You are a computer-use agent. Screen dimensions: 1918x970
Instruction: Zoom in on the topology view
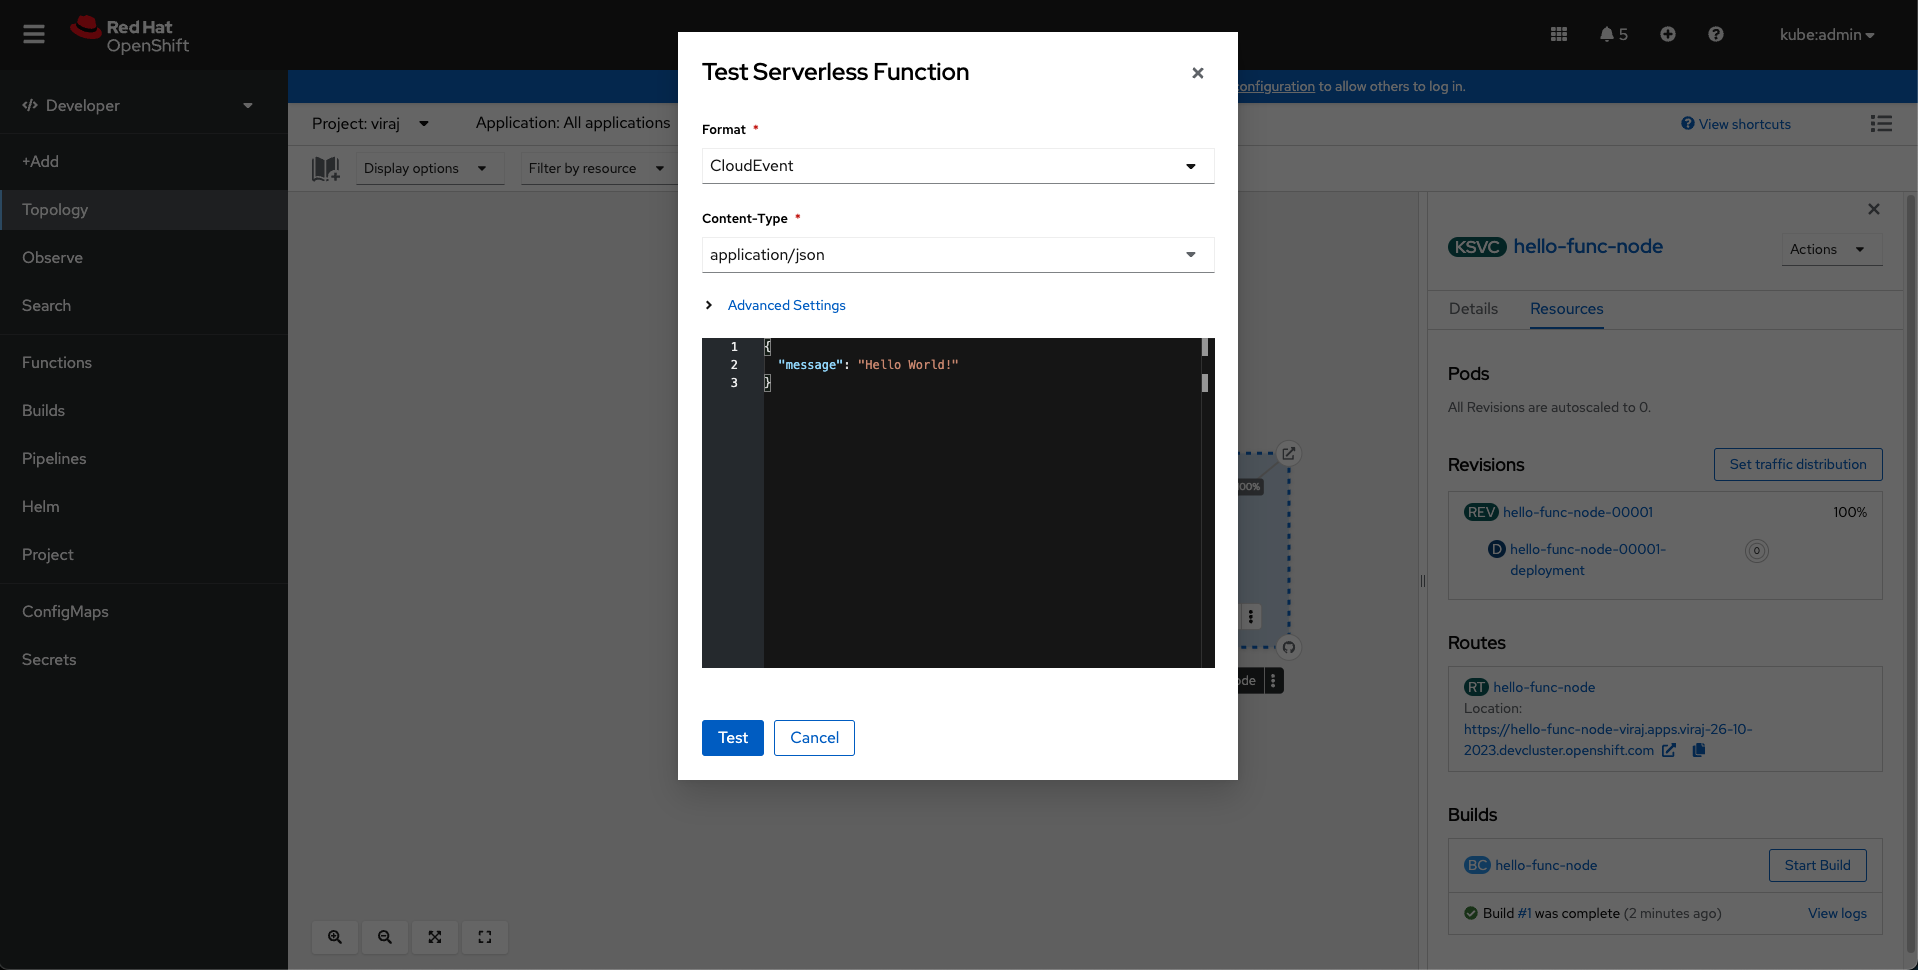334,937
